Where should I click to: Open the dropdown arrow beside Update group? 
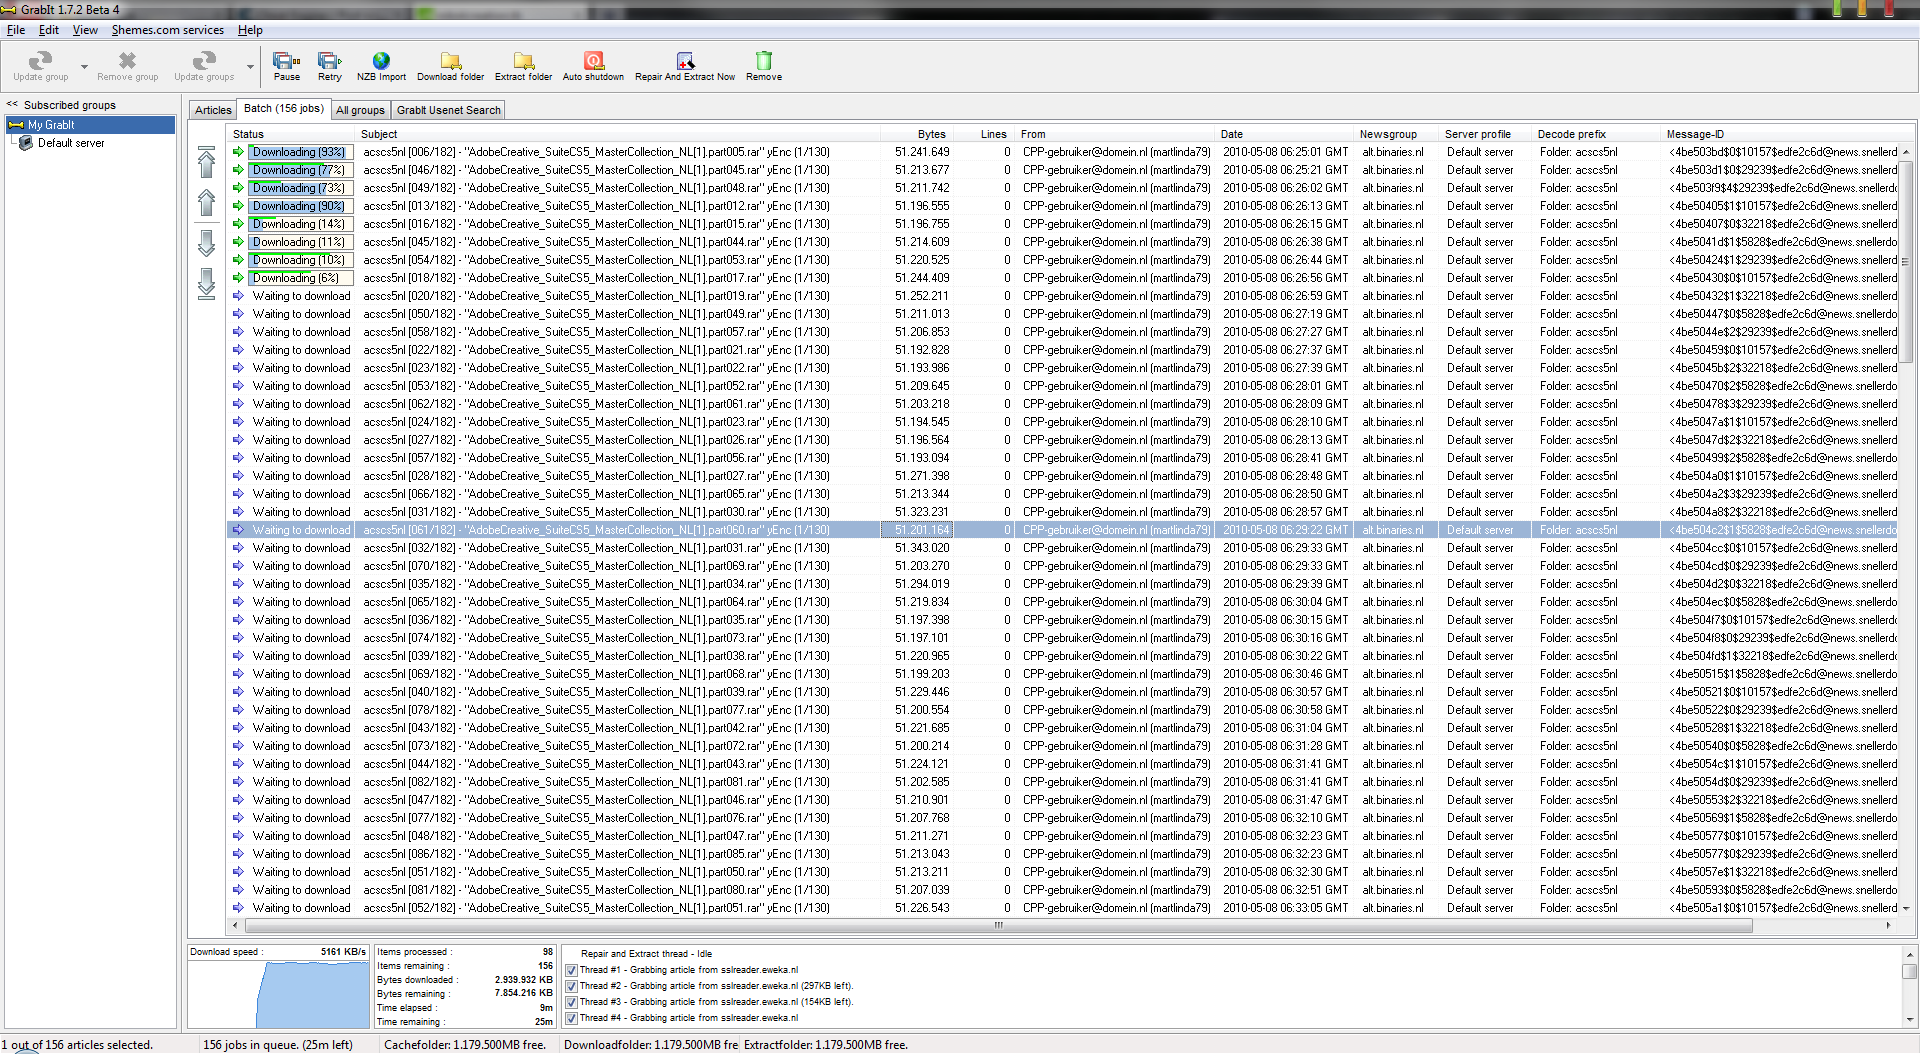(x=84, y=67)
